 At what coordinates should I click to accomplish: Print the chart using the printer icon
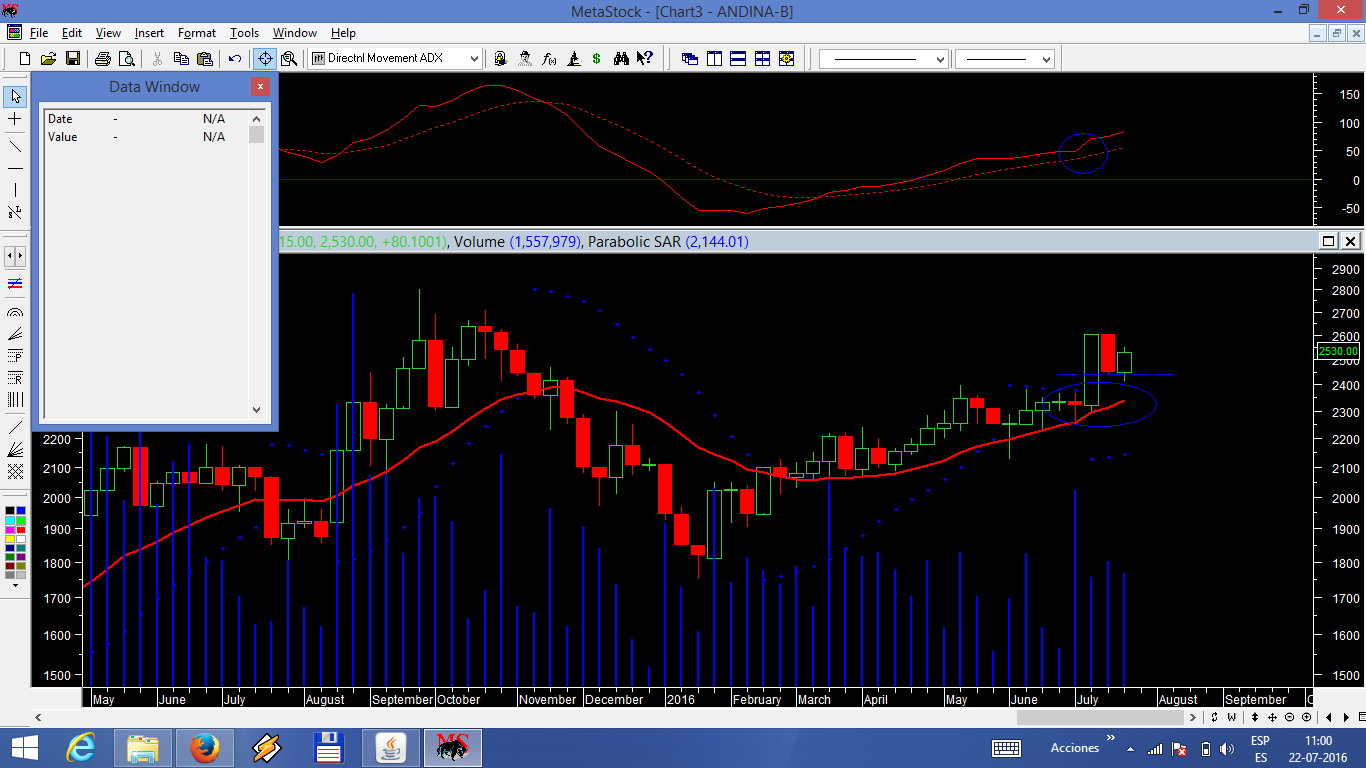[102, 58]
